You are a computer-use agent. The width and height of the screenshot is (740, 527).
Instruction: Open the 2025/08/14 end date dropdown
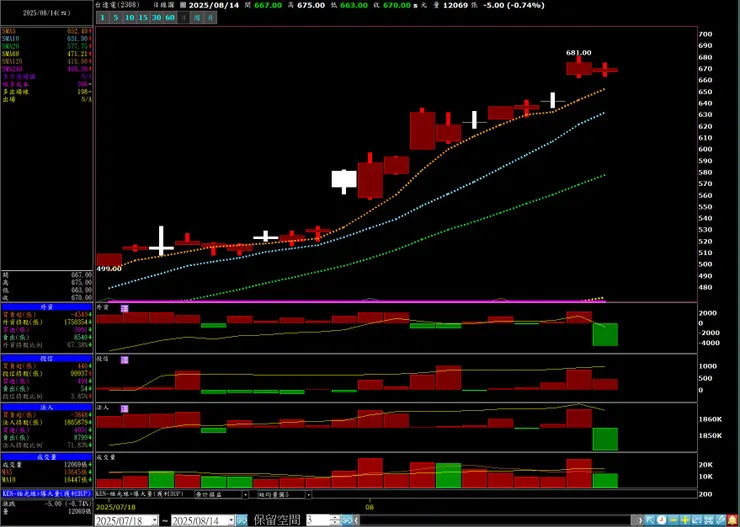click(231, 520)
